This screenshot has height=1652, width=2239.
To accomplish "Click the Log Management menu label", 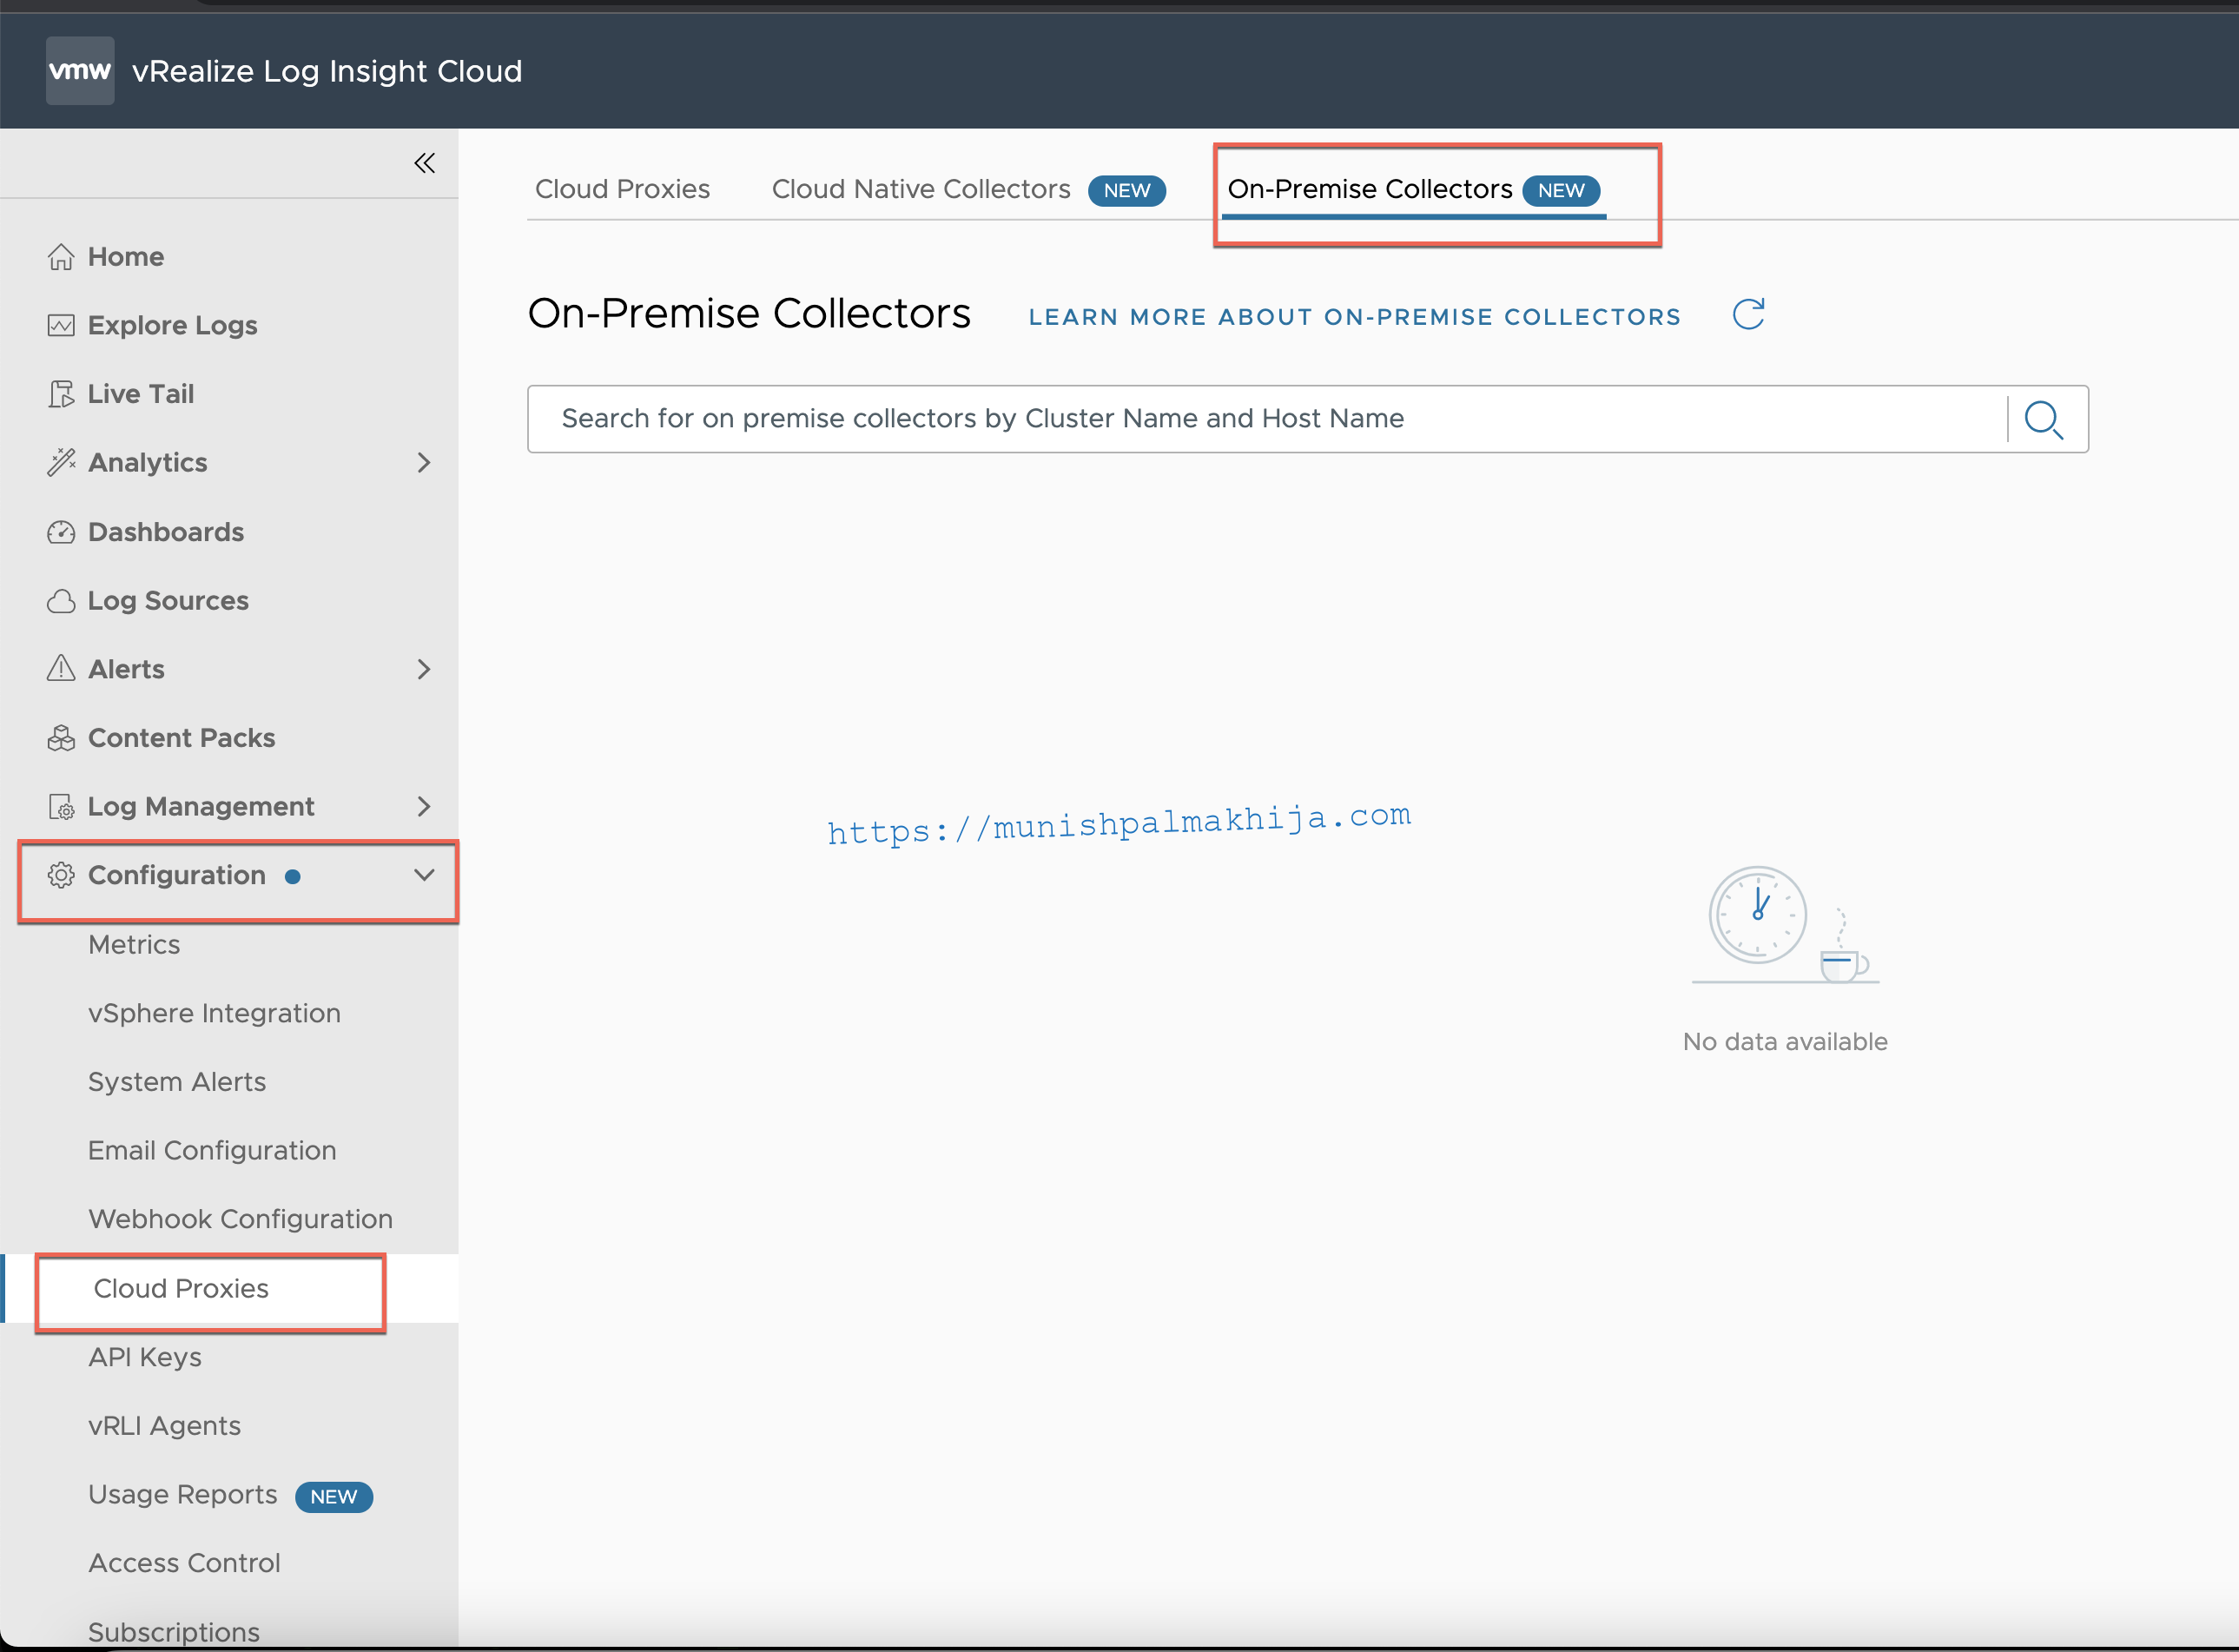I will 201,807.
